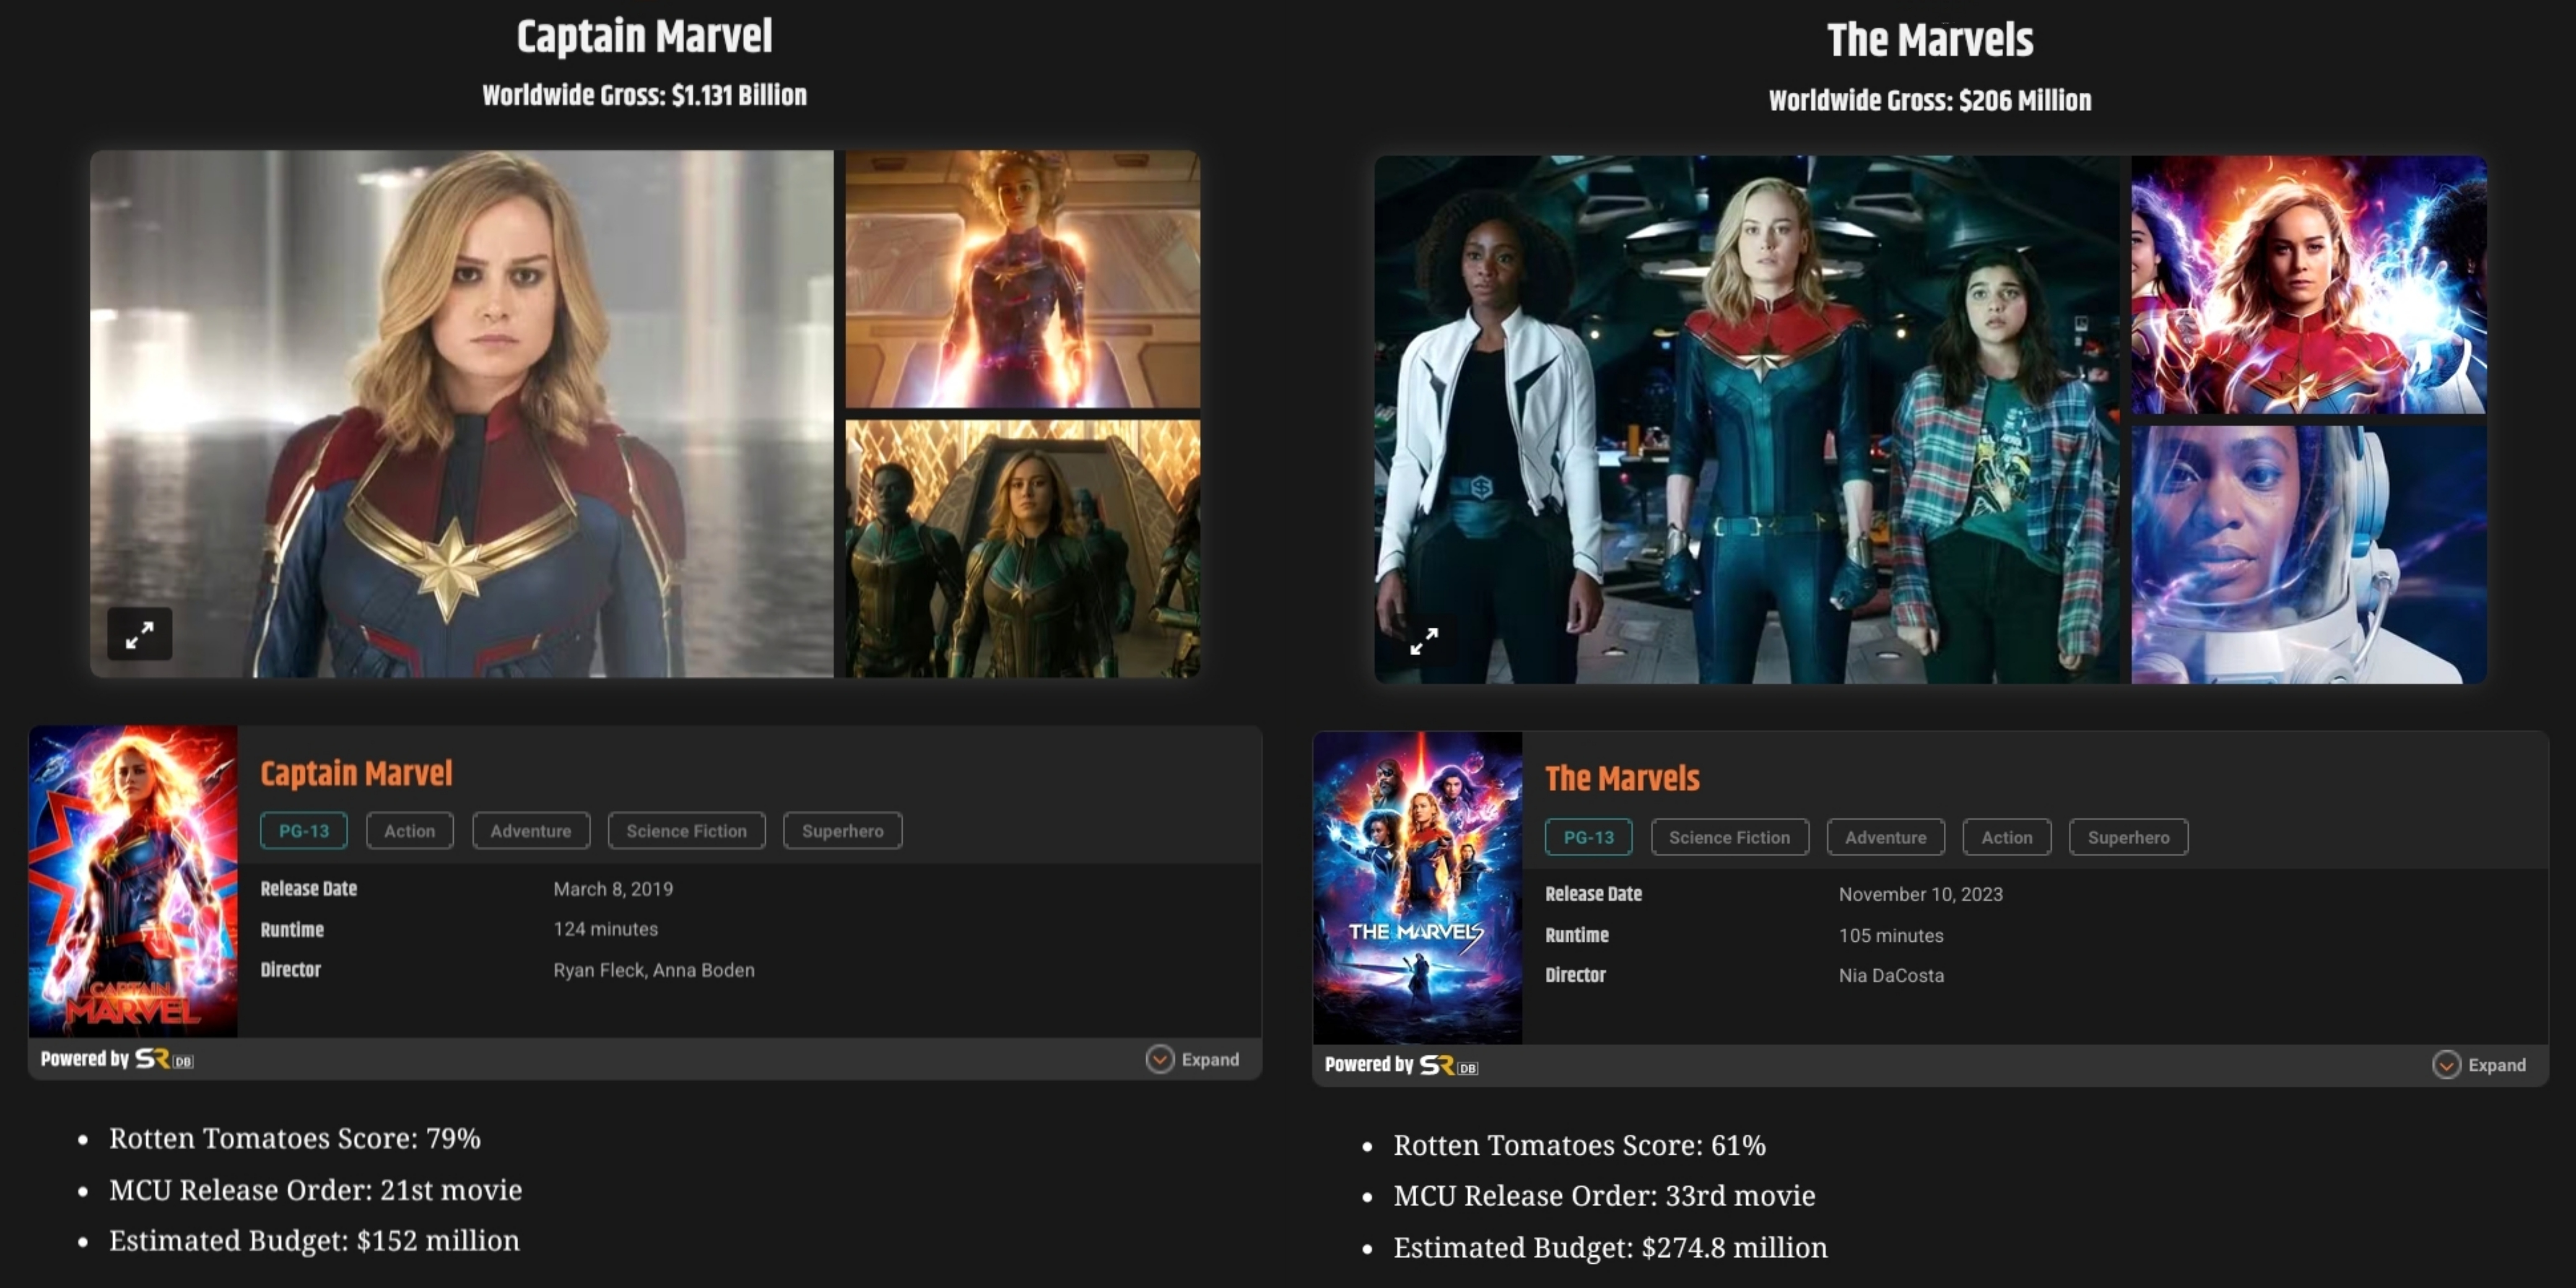Open The Marvels poster thumbnail
The width and height of the screenshot is (2576, 1288).
[1418, 888]
